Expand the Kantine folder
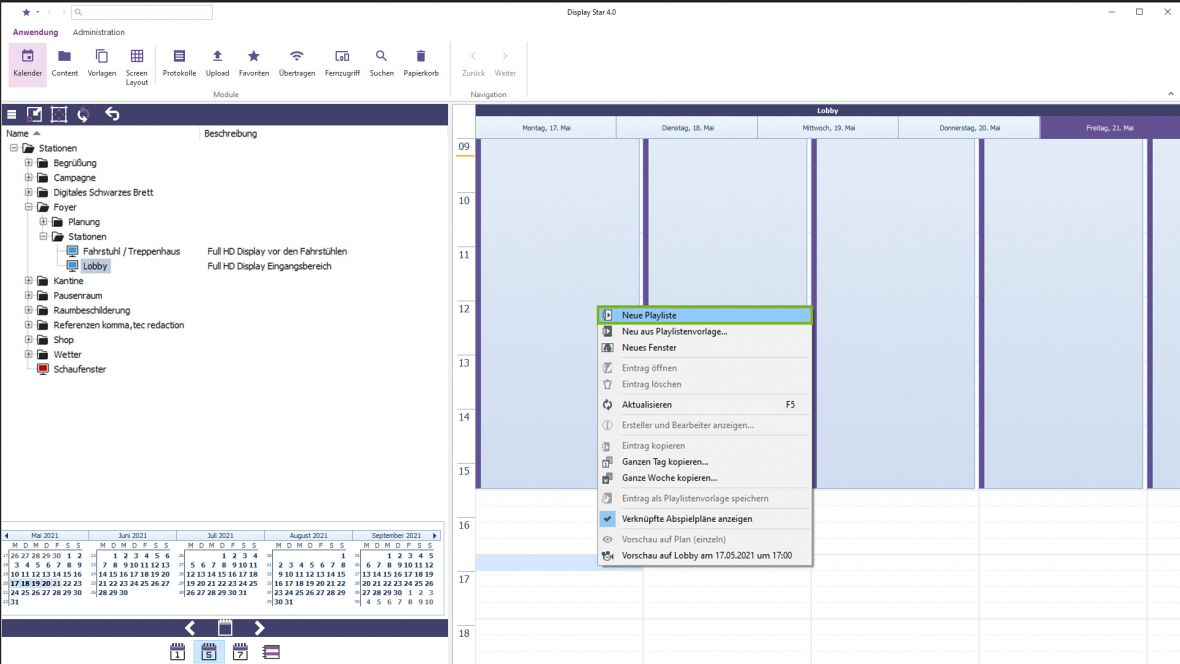1180x664 pixels. [x=29, y=281]
